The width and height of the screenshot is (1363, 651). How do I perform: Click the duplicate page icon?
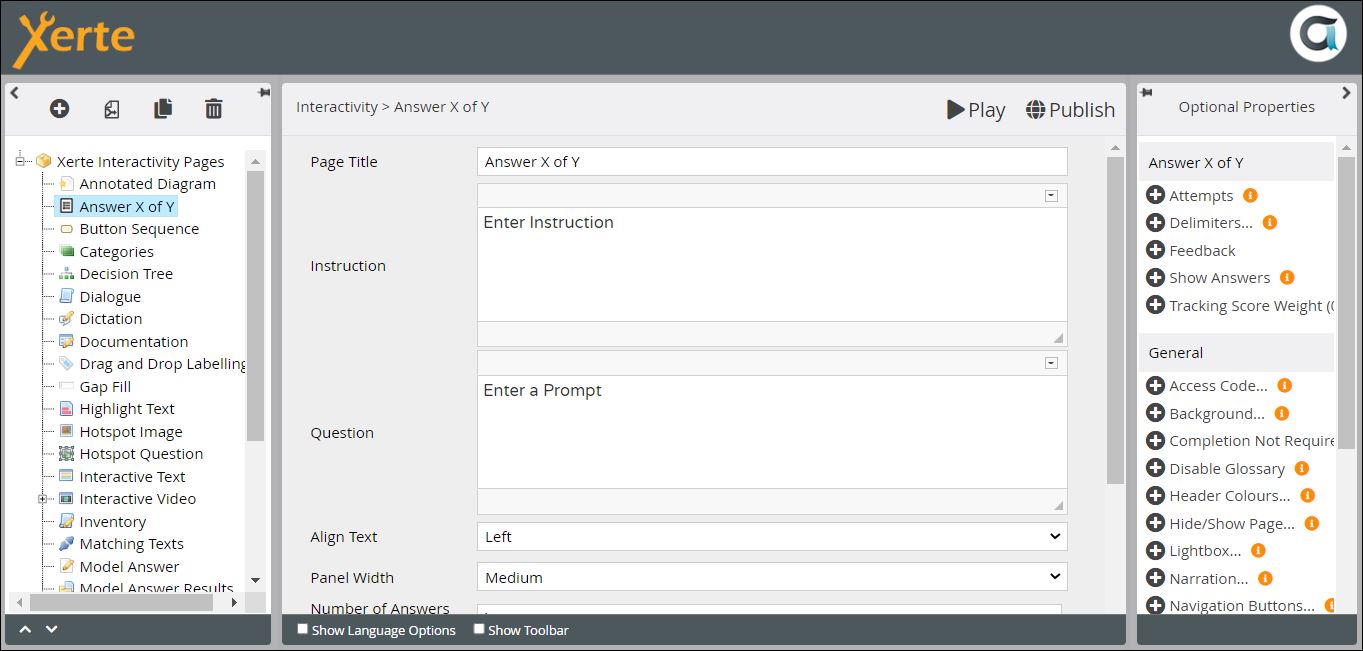click(x=162, y=109)
